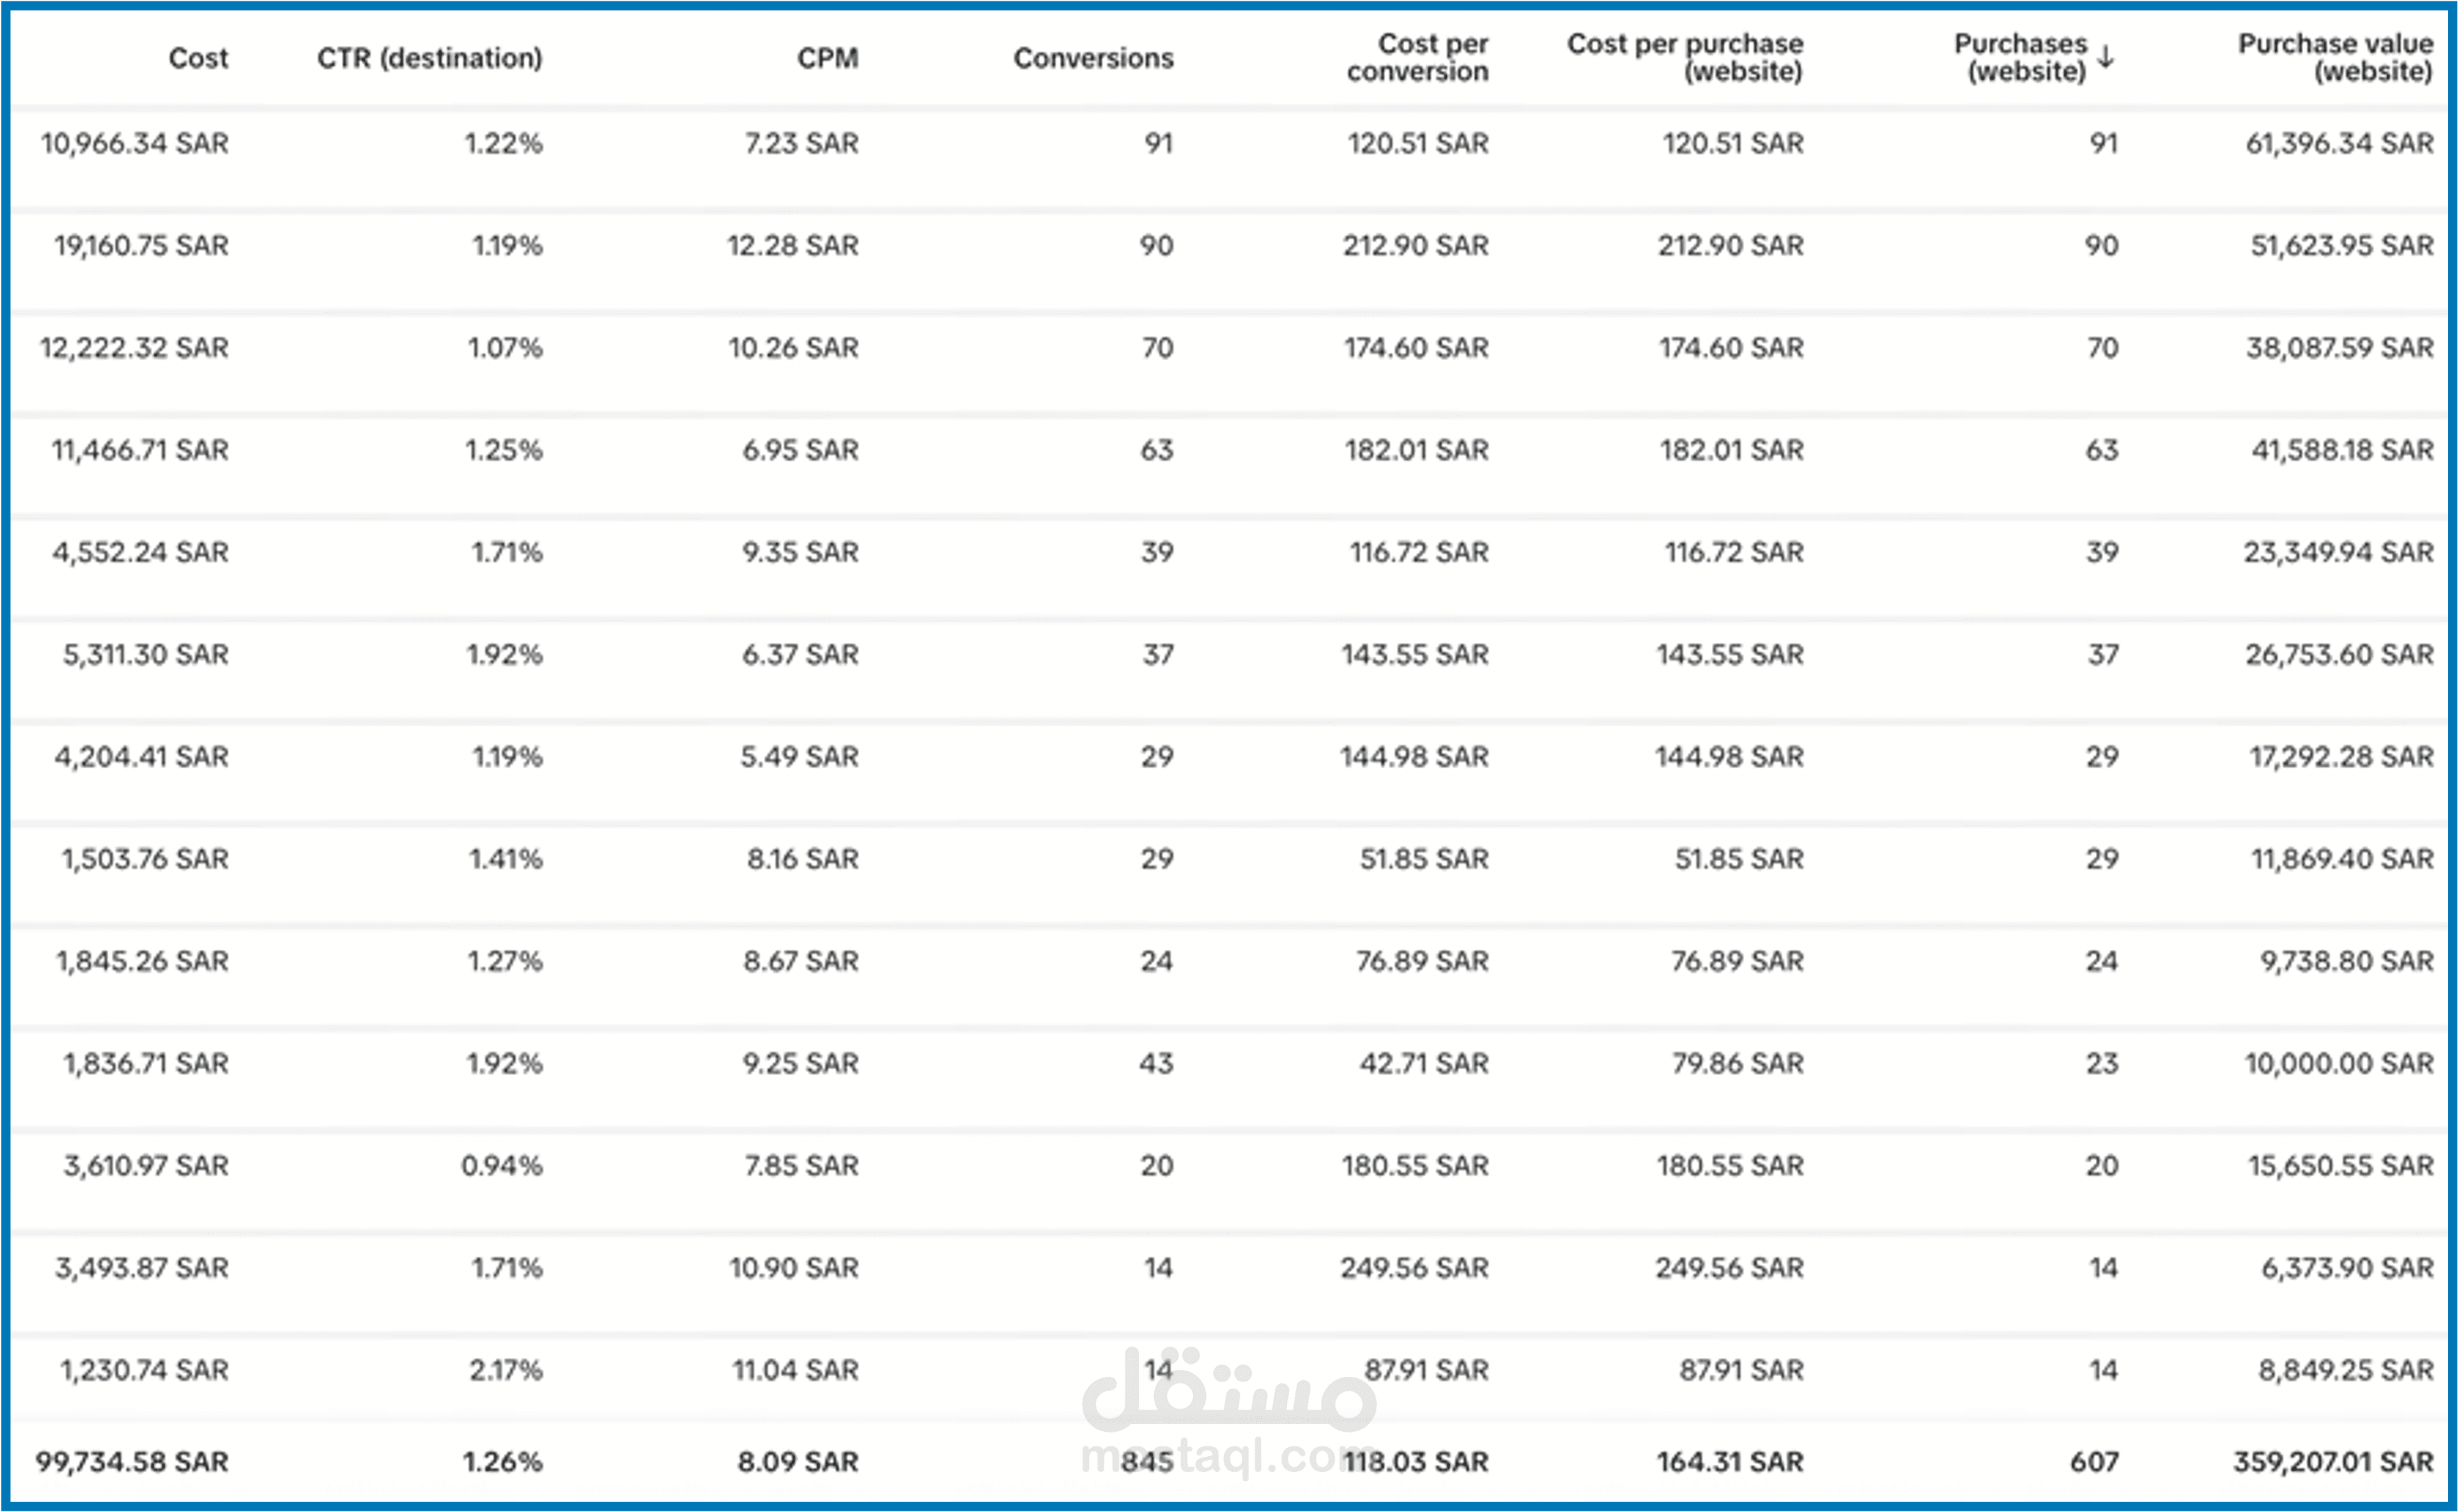Screen dimensions: 2460x1512
Task: Select the 10,966.34 SAR cost cell
Action: click(x=134, y=144)
